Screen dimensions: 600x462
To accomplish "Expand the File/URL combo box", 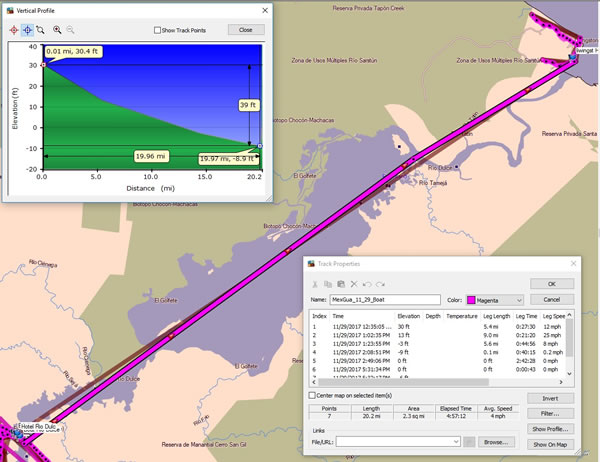I will point(456,442).
